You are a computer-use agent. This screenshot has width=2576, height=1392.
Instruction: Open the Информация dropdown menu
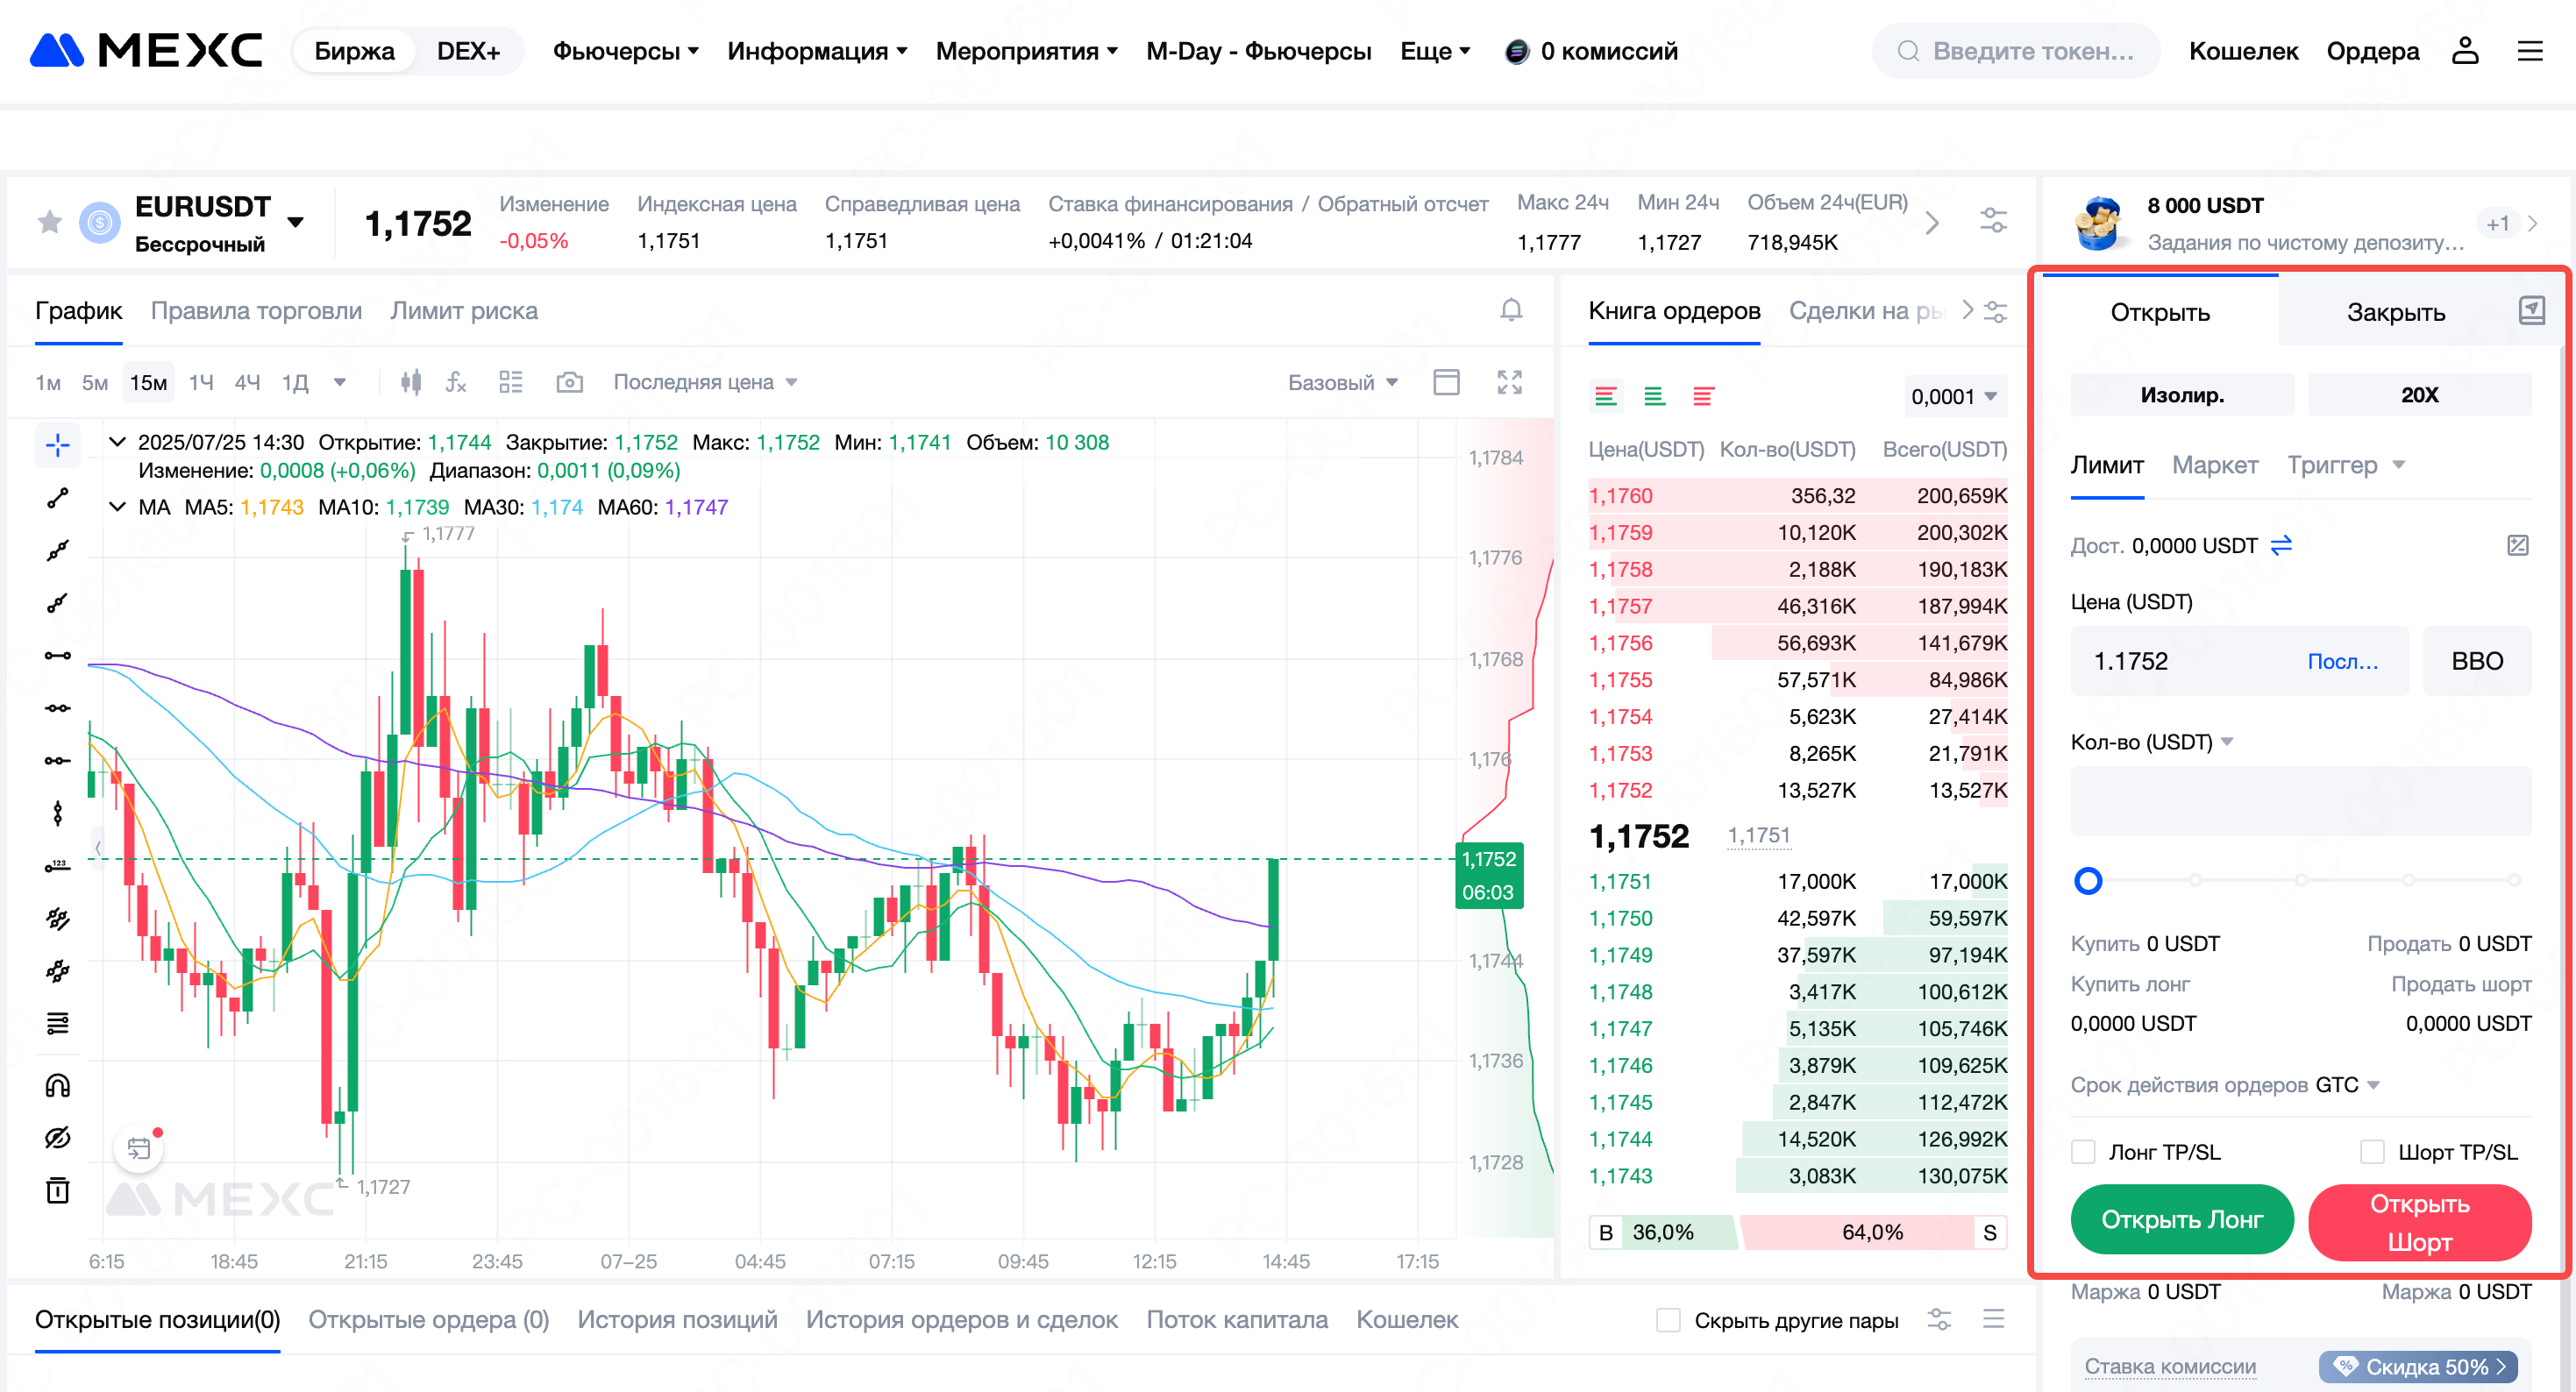(x=817, y=51)
